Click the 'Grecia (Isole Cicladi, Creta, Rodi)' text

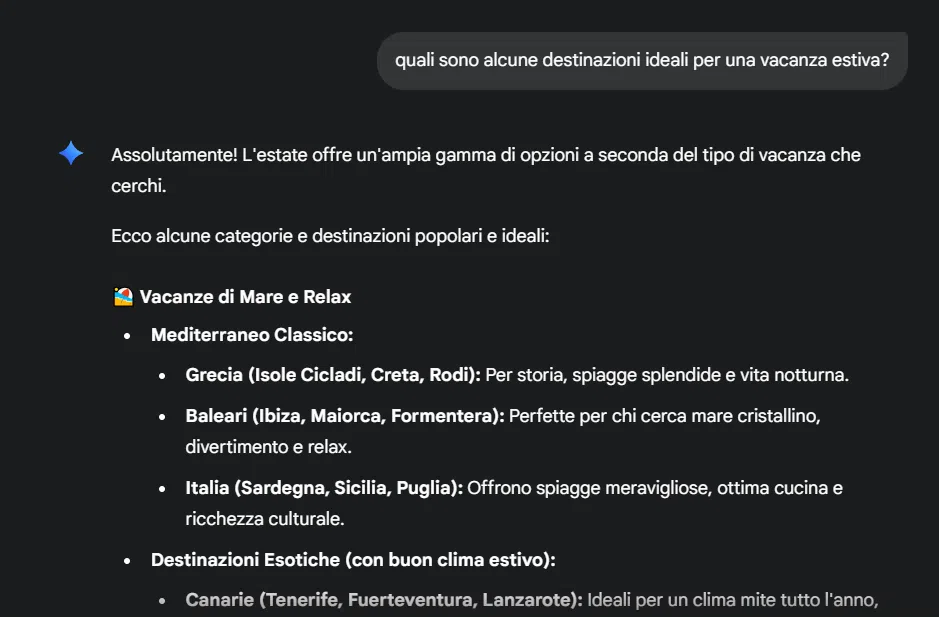[333, 375]
